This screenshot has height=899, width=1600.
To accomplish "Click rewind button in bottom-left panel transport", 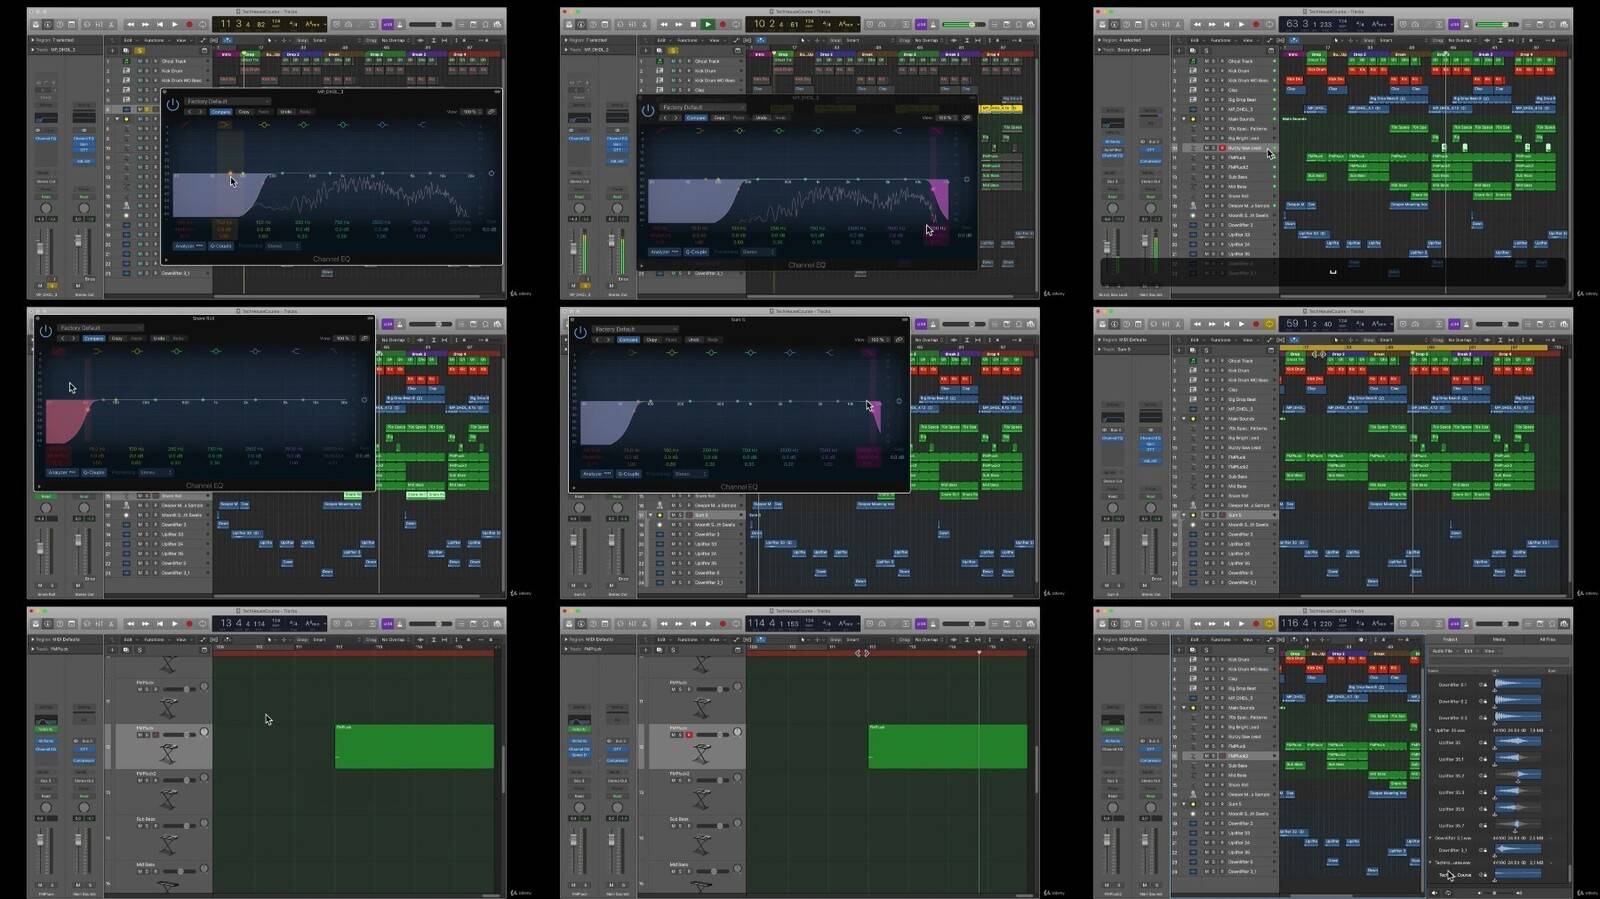I will pyautogui.click(x=131, y=624).
